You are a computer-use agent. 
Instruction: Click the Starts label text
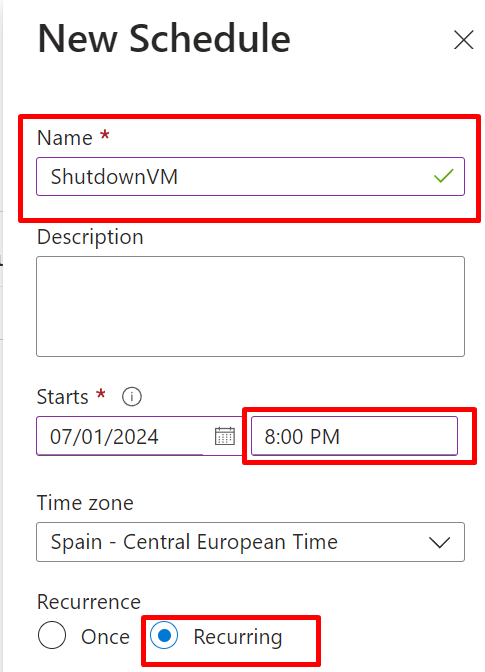point(63,397)
